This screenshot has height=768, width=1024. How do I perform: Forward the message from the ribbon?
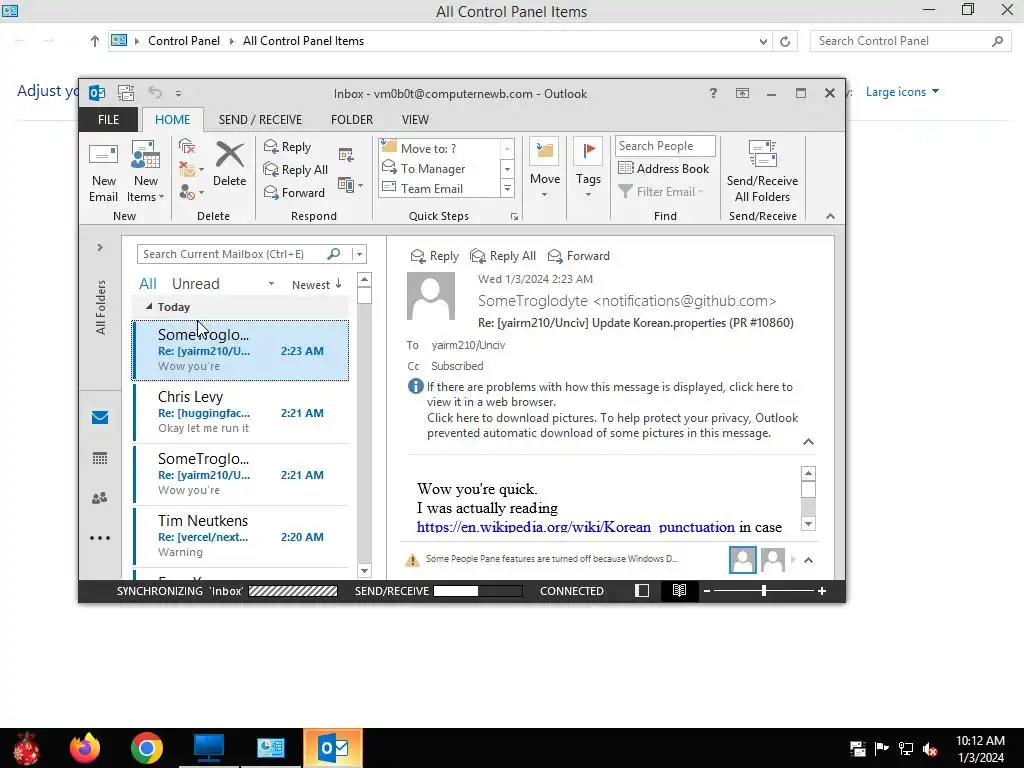click(294, 193)
